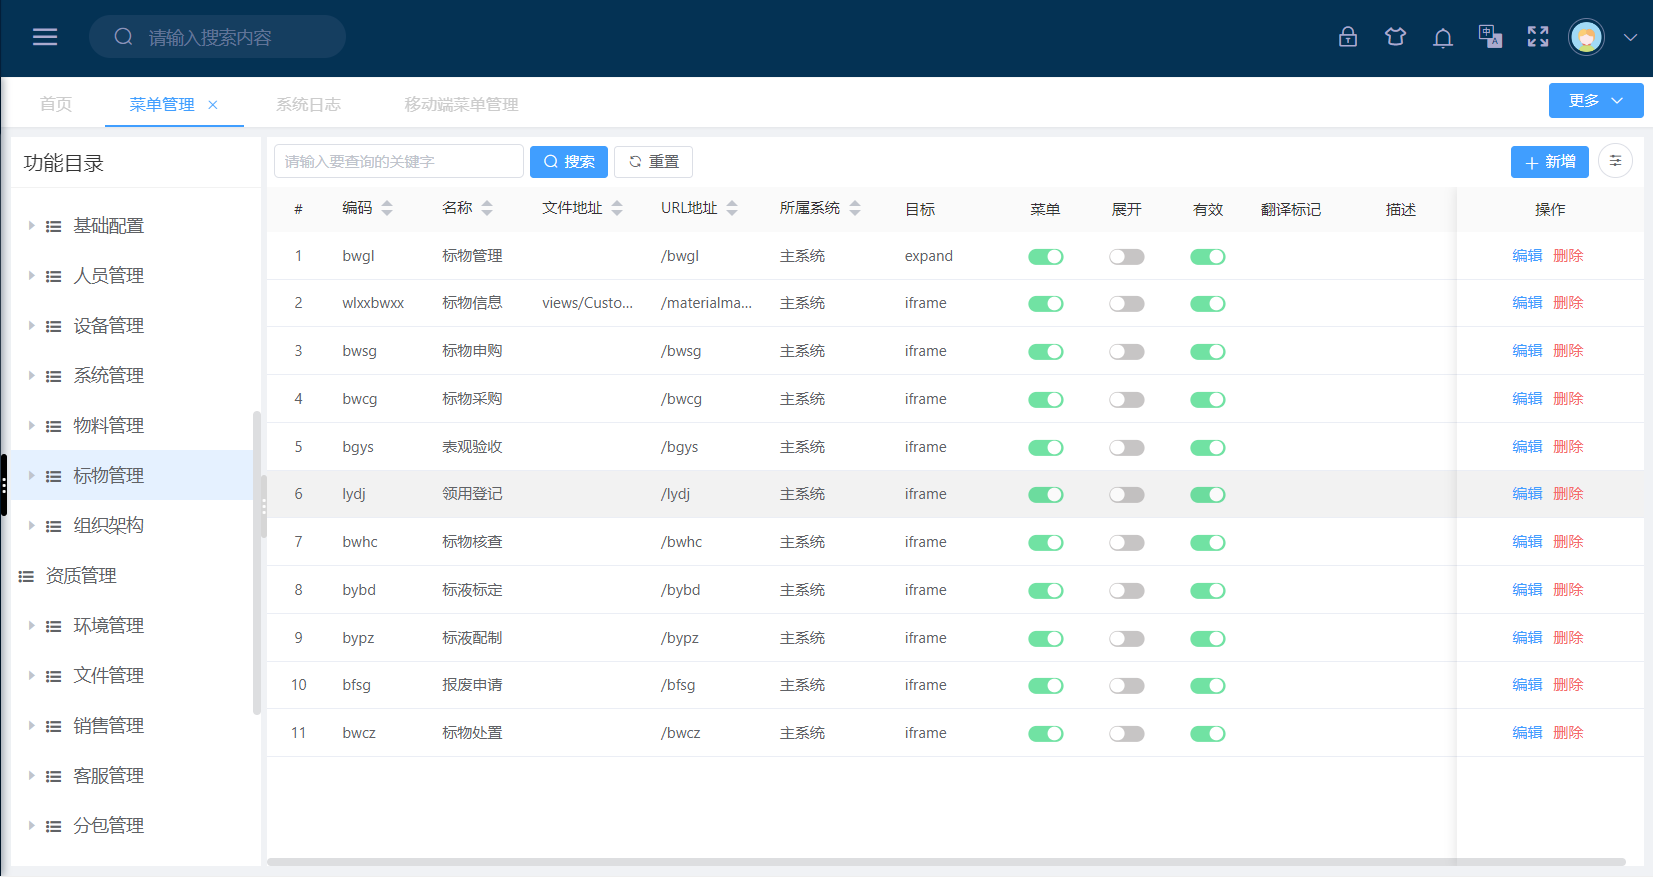Toggle 展开 switch for lydj row
Image resolution: width=1653 pixels, height=879 pixels.
(1127, 495)
